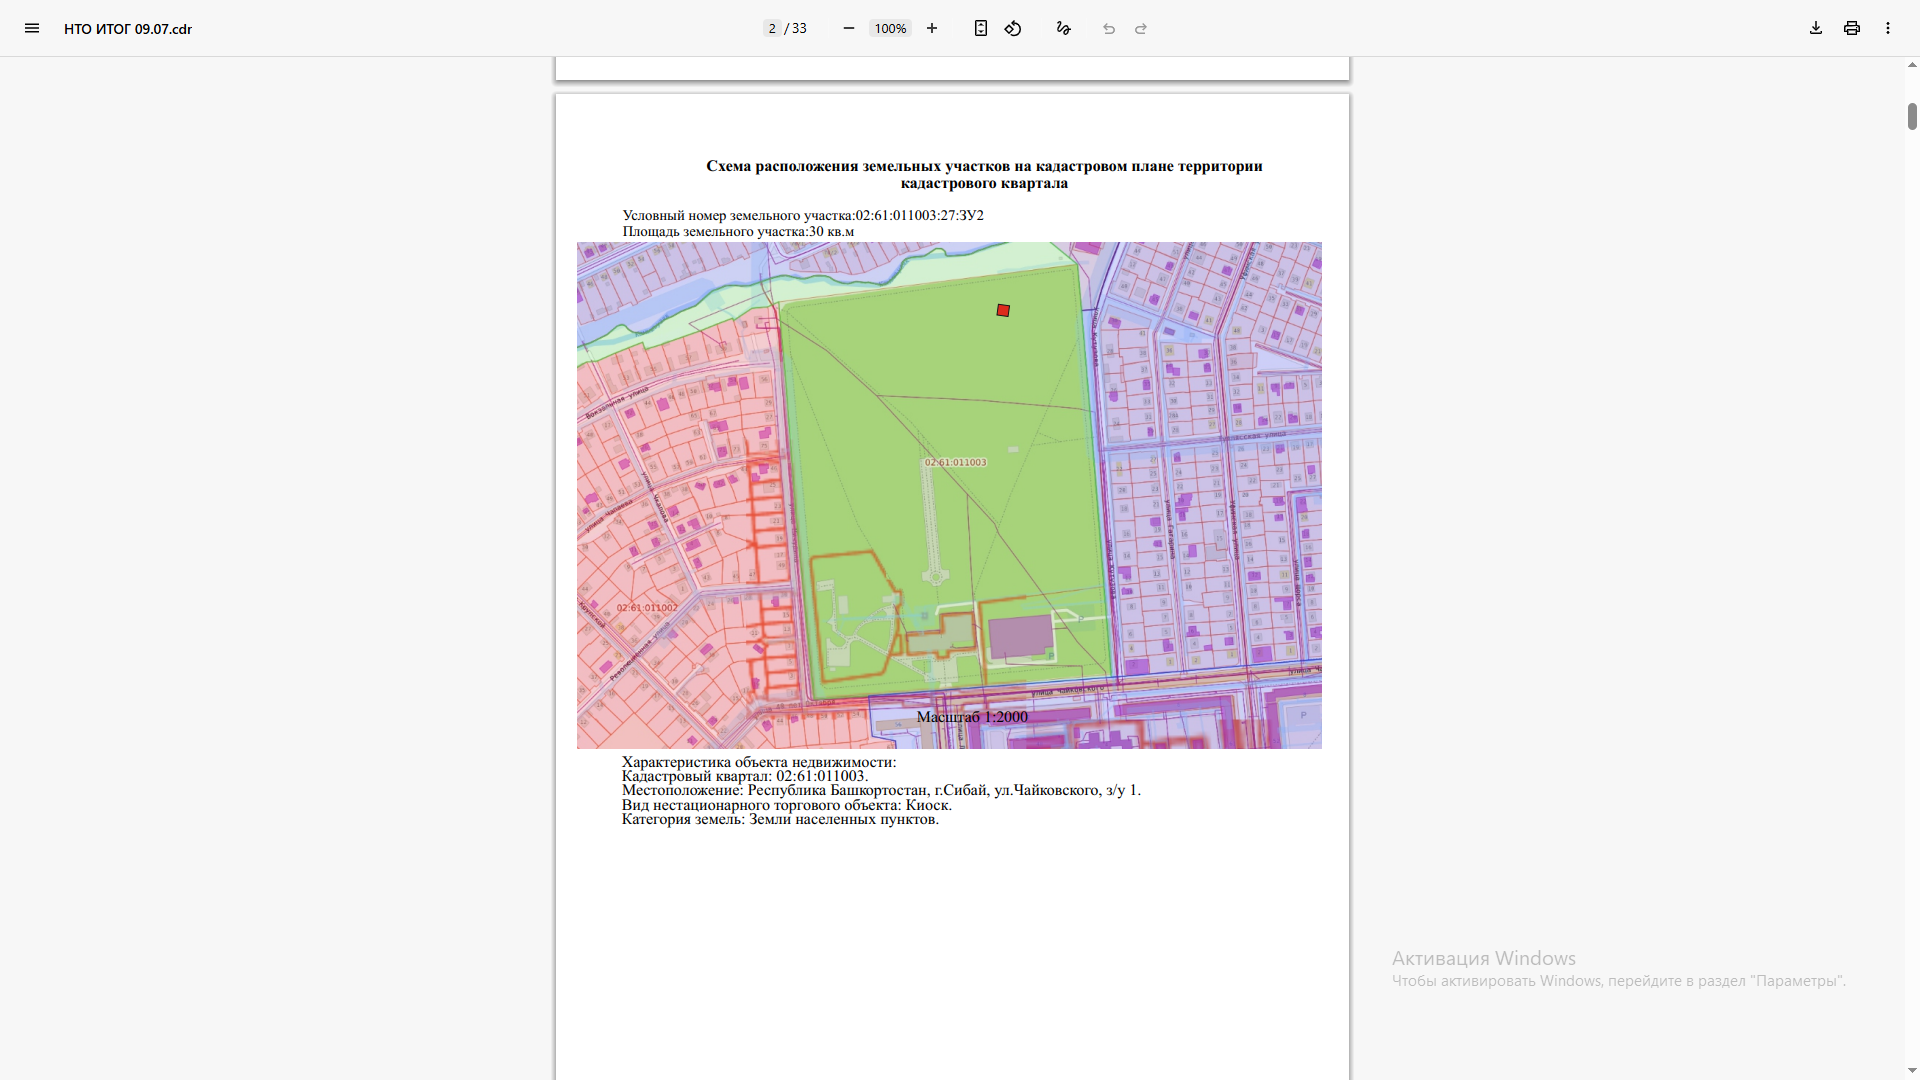
Task: Click the page number input field
Action: (x=772, y=28)
